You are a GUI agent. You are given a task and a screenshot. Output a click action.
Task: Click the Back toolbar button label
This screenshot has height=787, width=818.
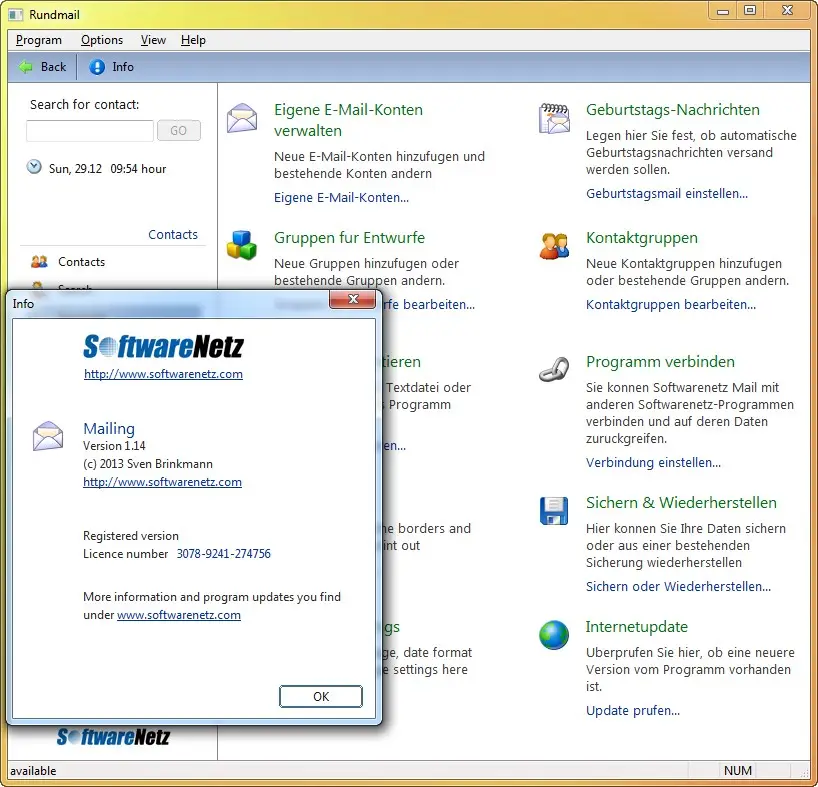pyautogui.click(x=53, y=67)
